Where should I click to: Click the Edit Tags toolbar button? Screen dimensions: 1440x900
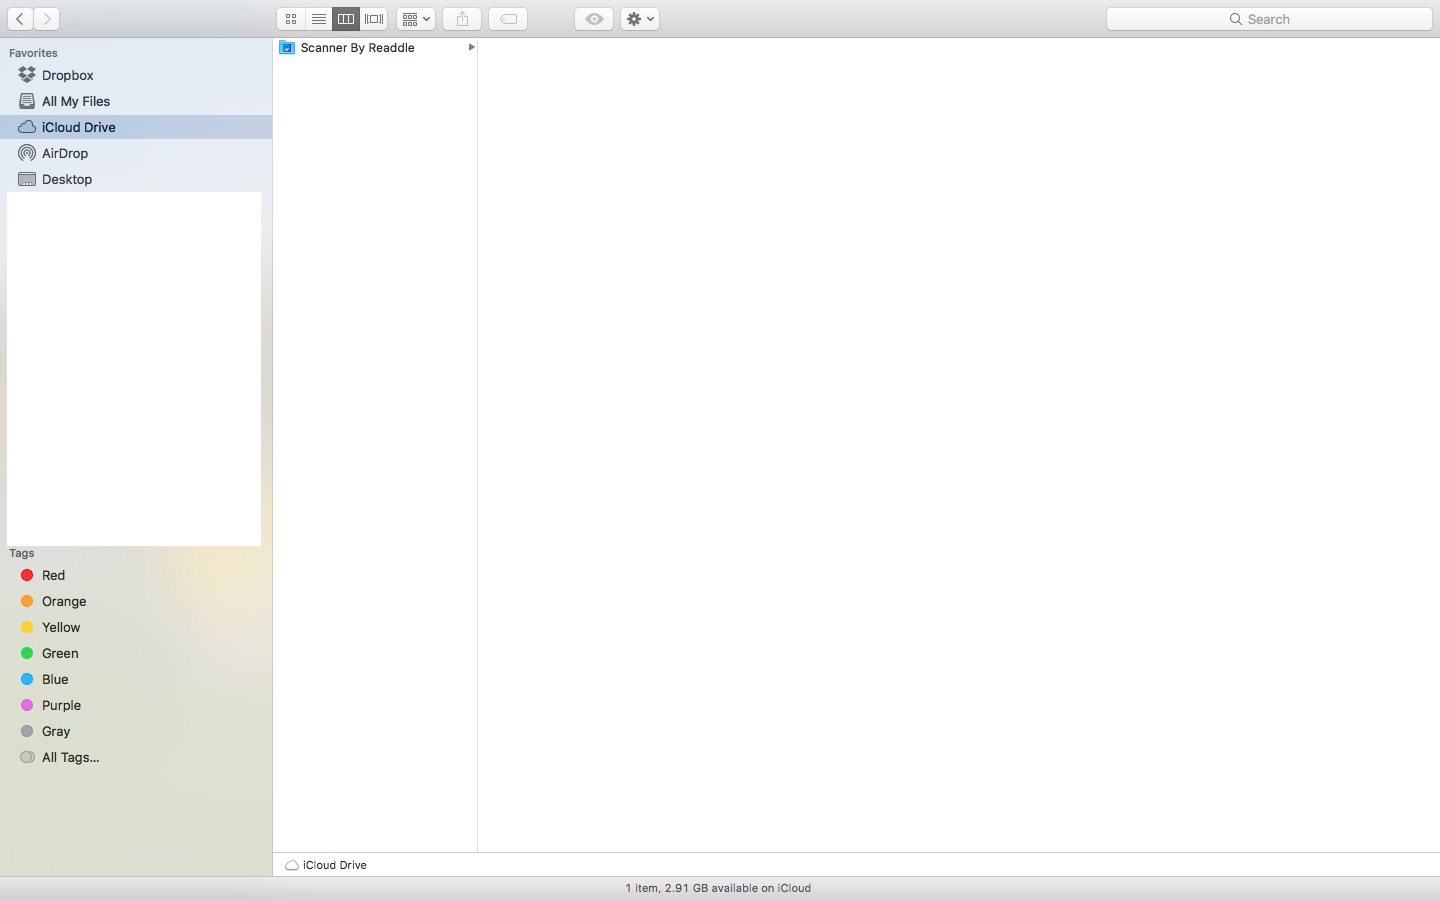click(x=508, y=19)
